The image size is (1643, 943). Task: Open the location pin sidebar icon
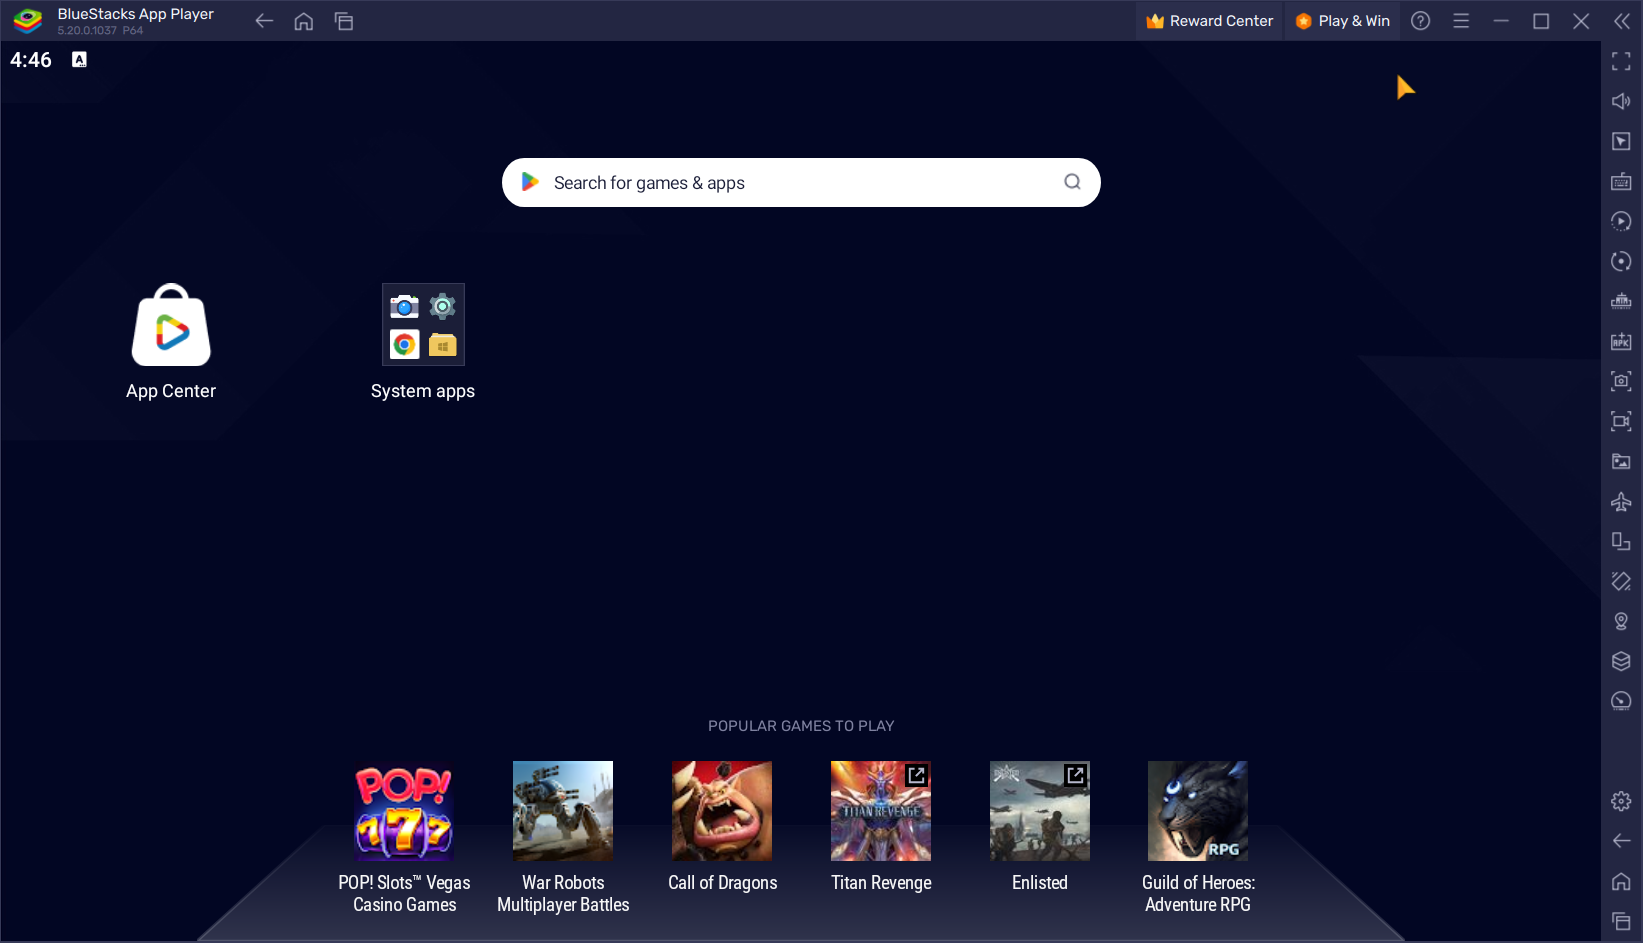click(1621, 621)
